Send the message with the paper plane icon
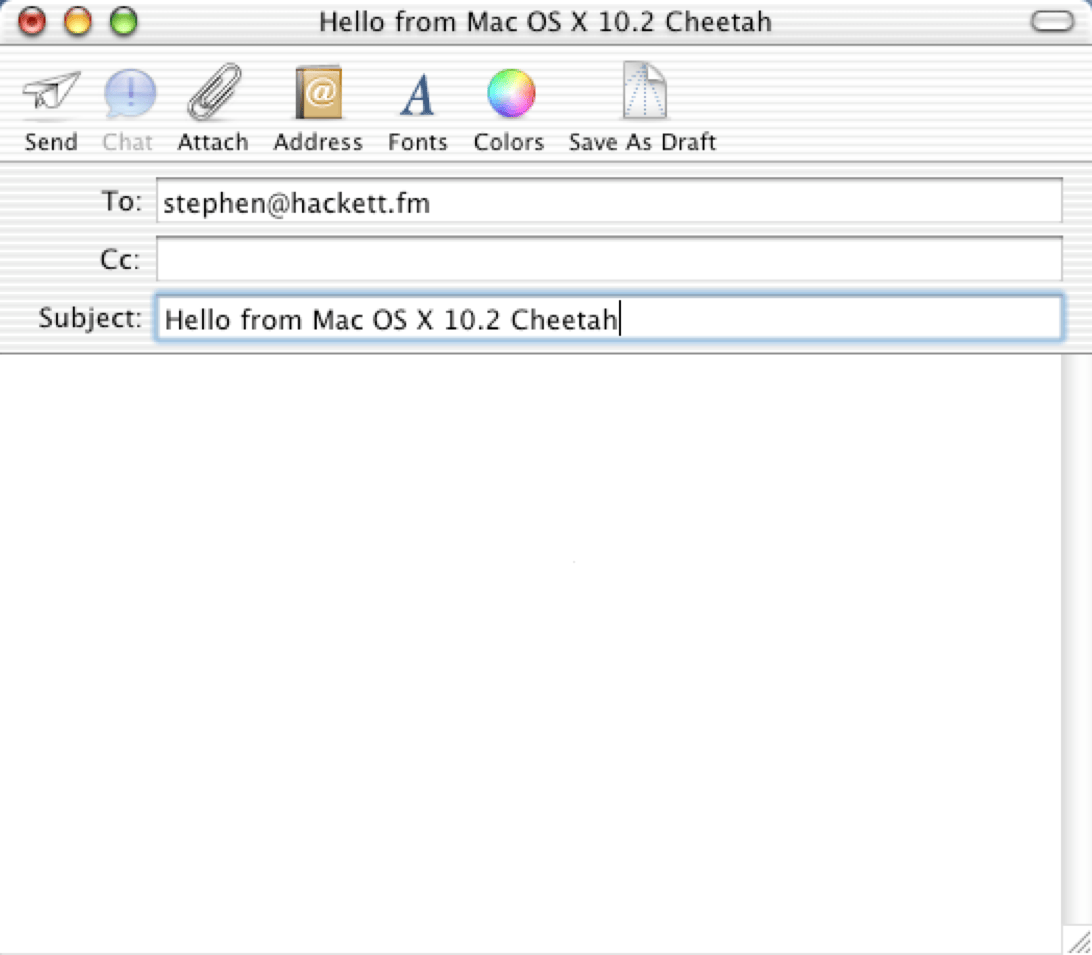The height and width of the screenshot is (955, 1092). pyautogui.click(x=51, y=108)
